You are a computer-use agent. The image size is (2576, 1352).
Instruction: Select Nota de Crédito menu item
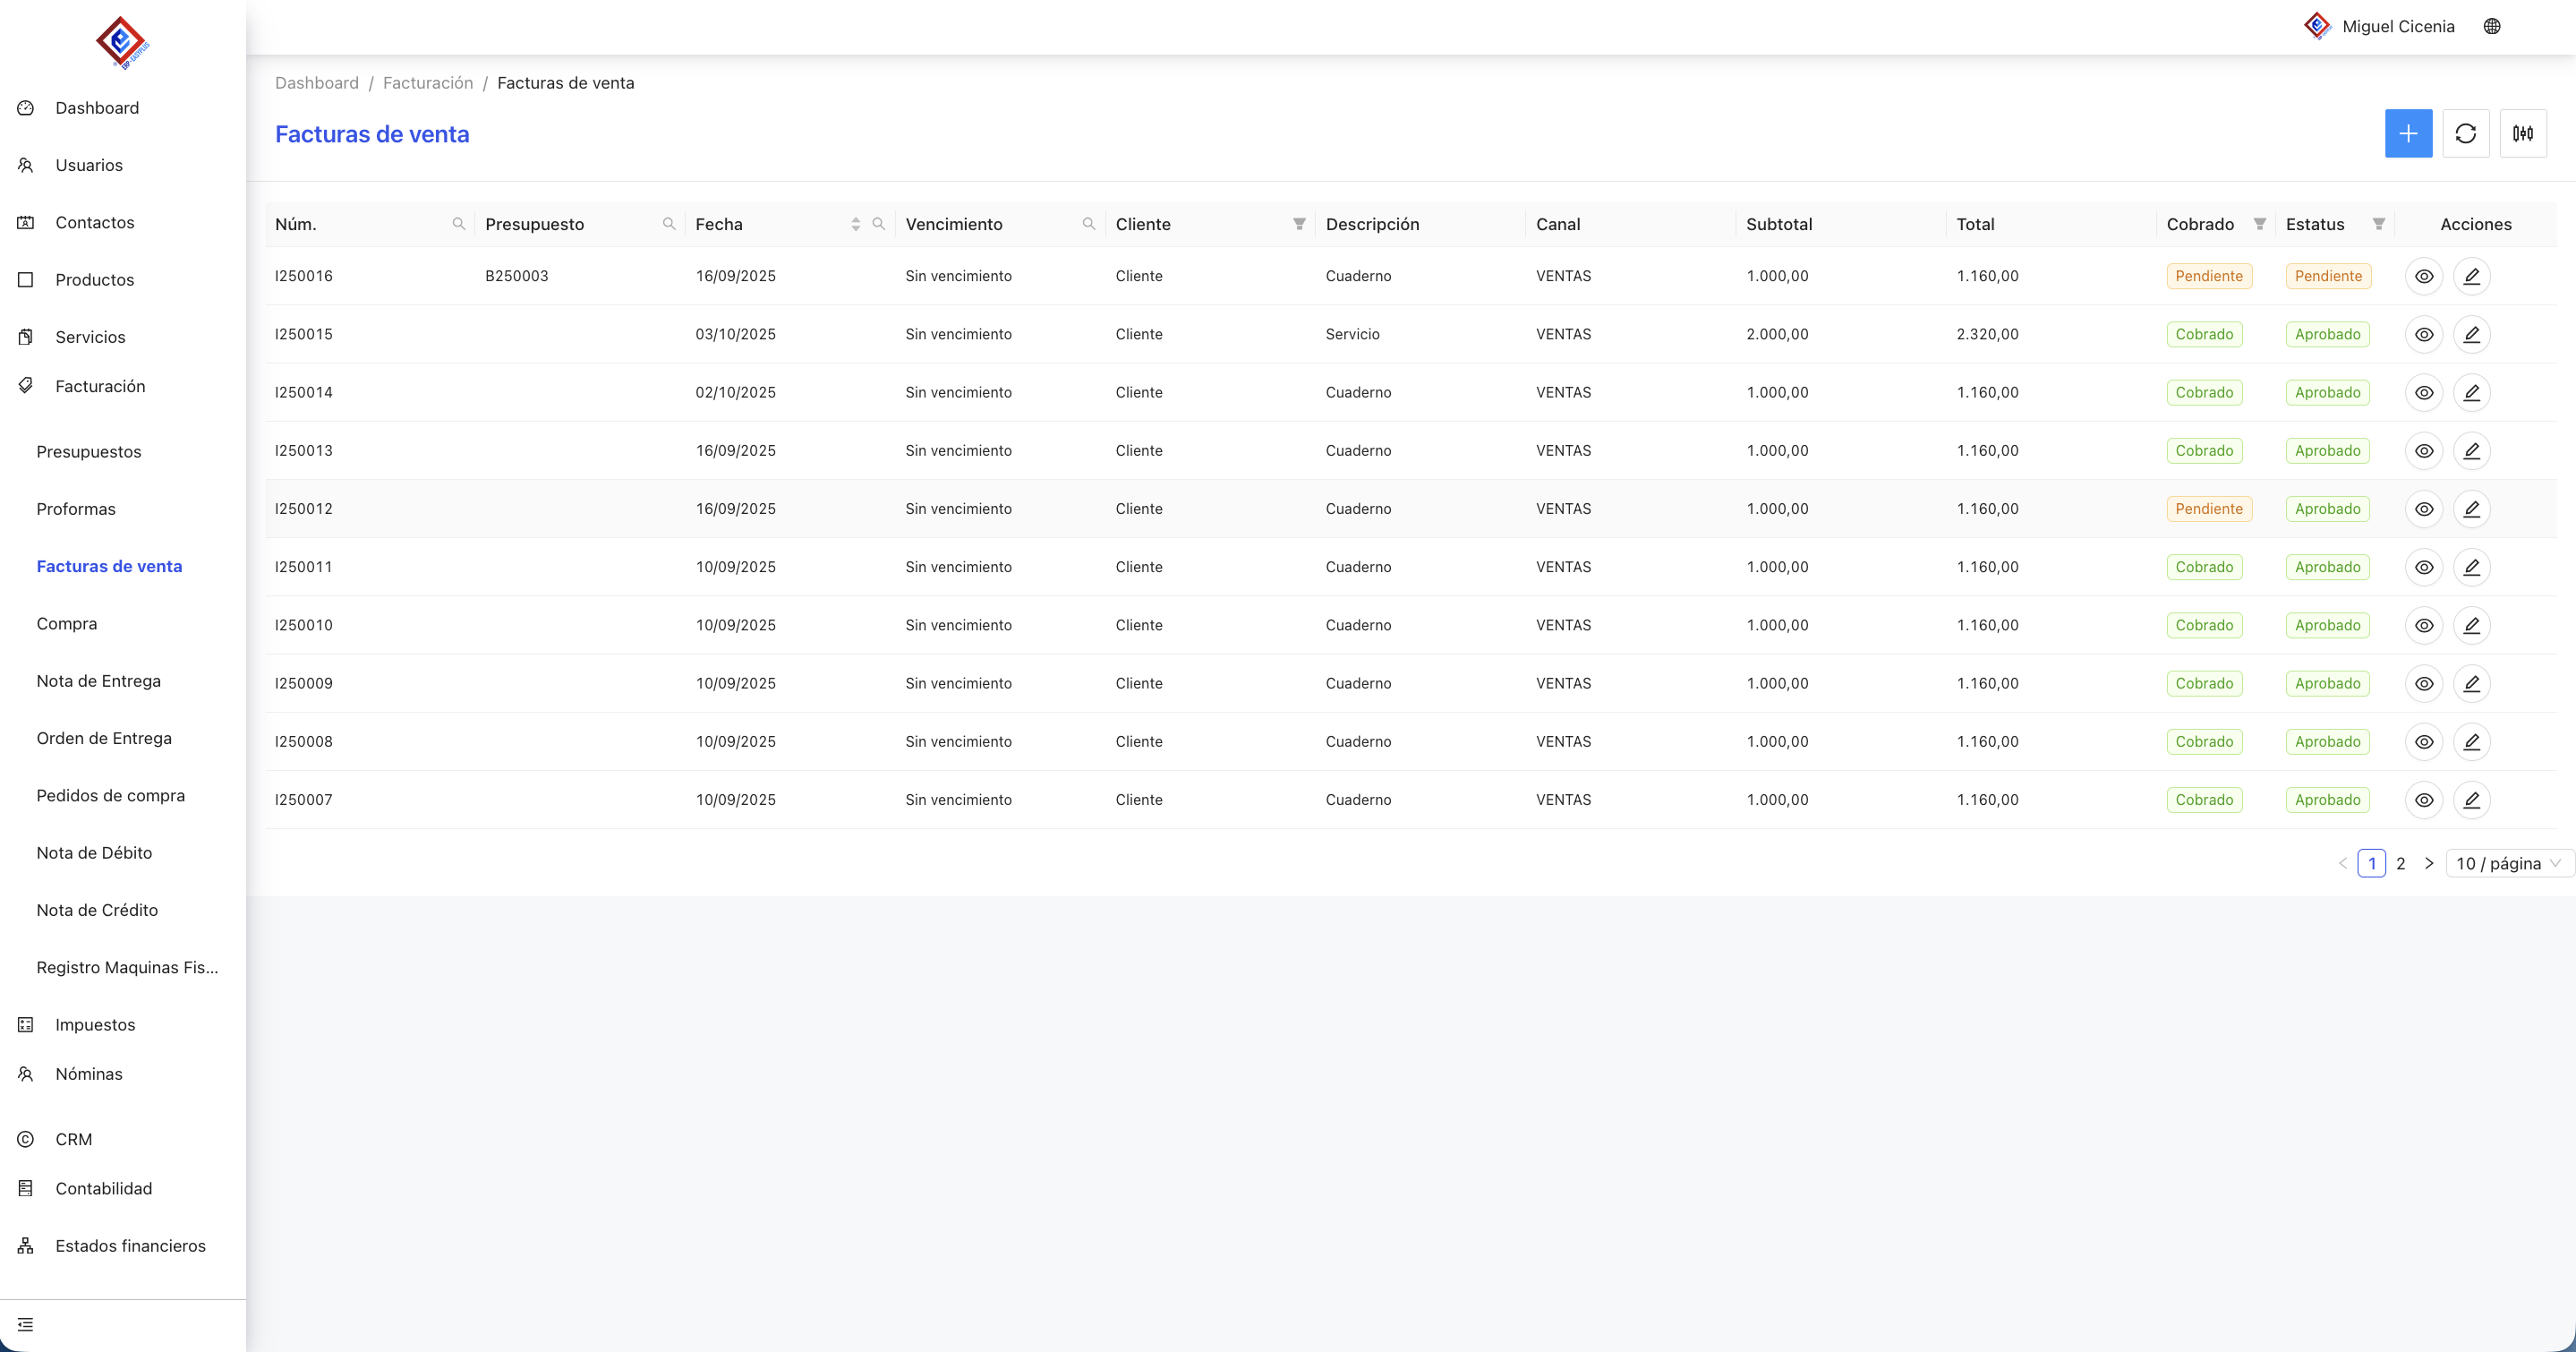coord(97,910)
